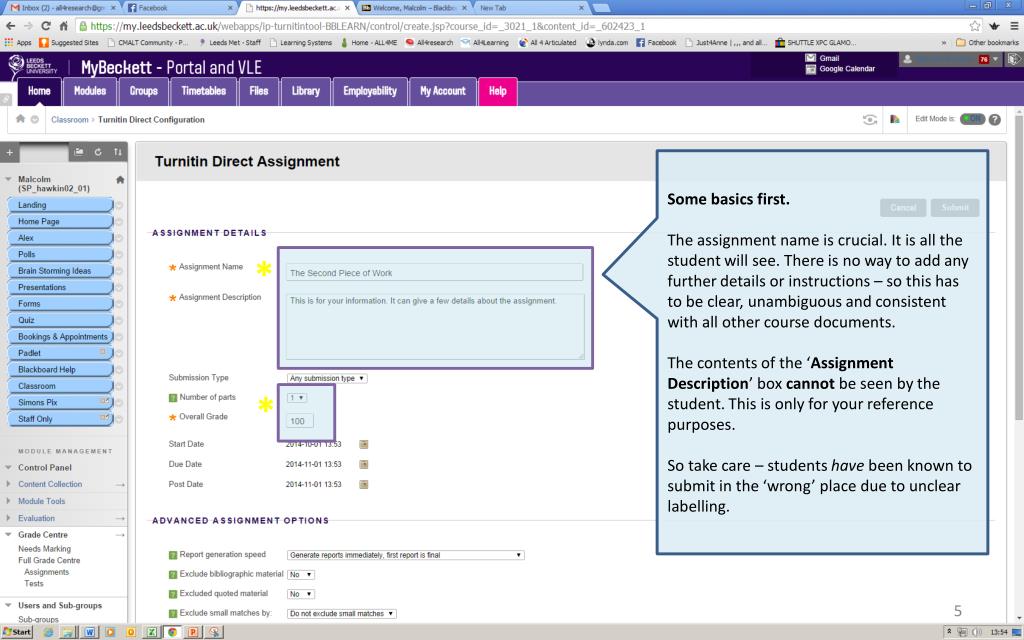Image resolution: width=1024 pixels, height=640 pixels.
Task: Click the Overall Grade field showing 100
Action: (x=299, y=421)
